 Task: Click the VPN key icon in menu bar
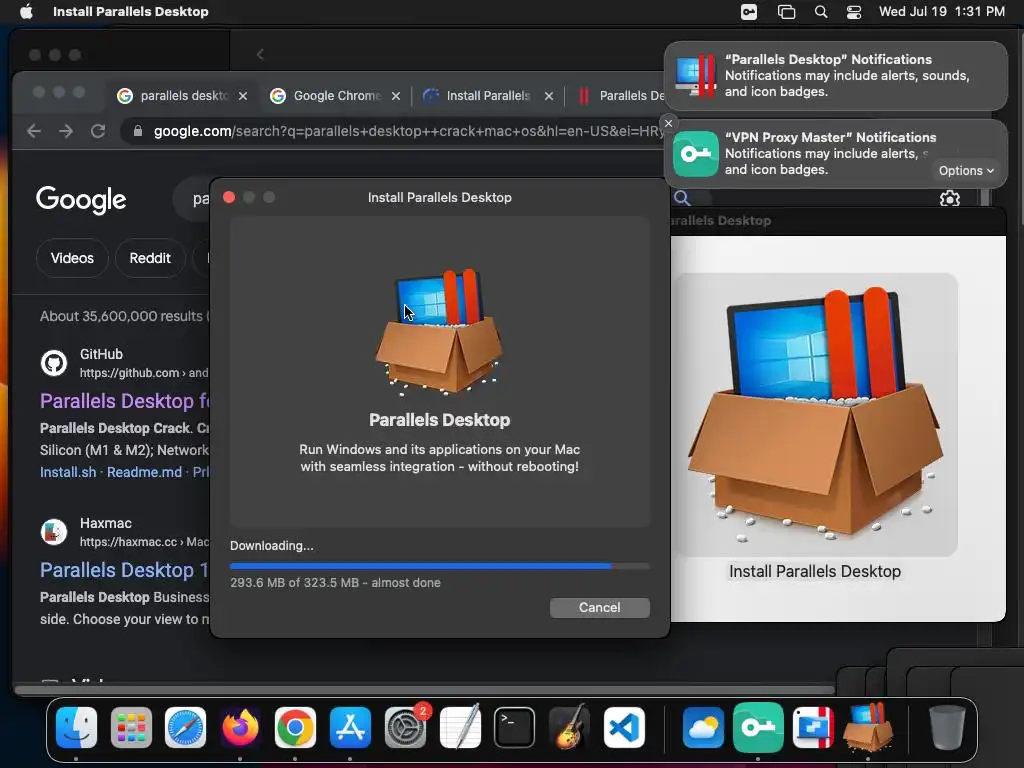749,12
